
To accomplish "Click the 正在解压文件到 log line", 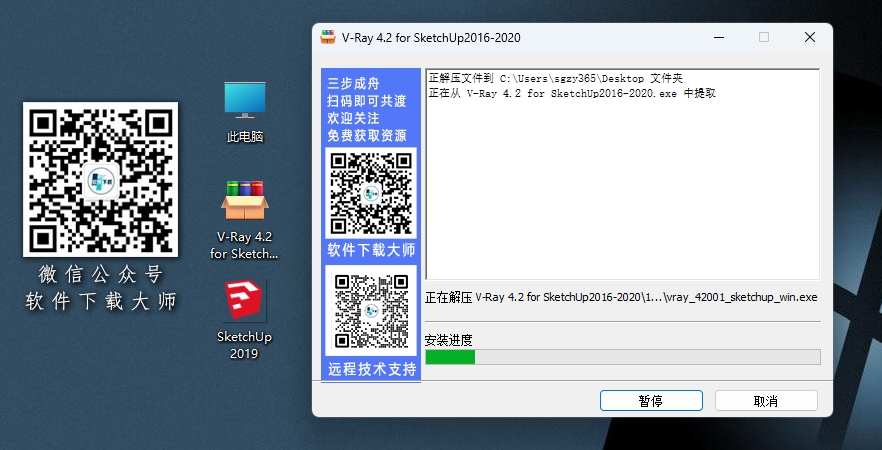I will click(x=556, y=78).
